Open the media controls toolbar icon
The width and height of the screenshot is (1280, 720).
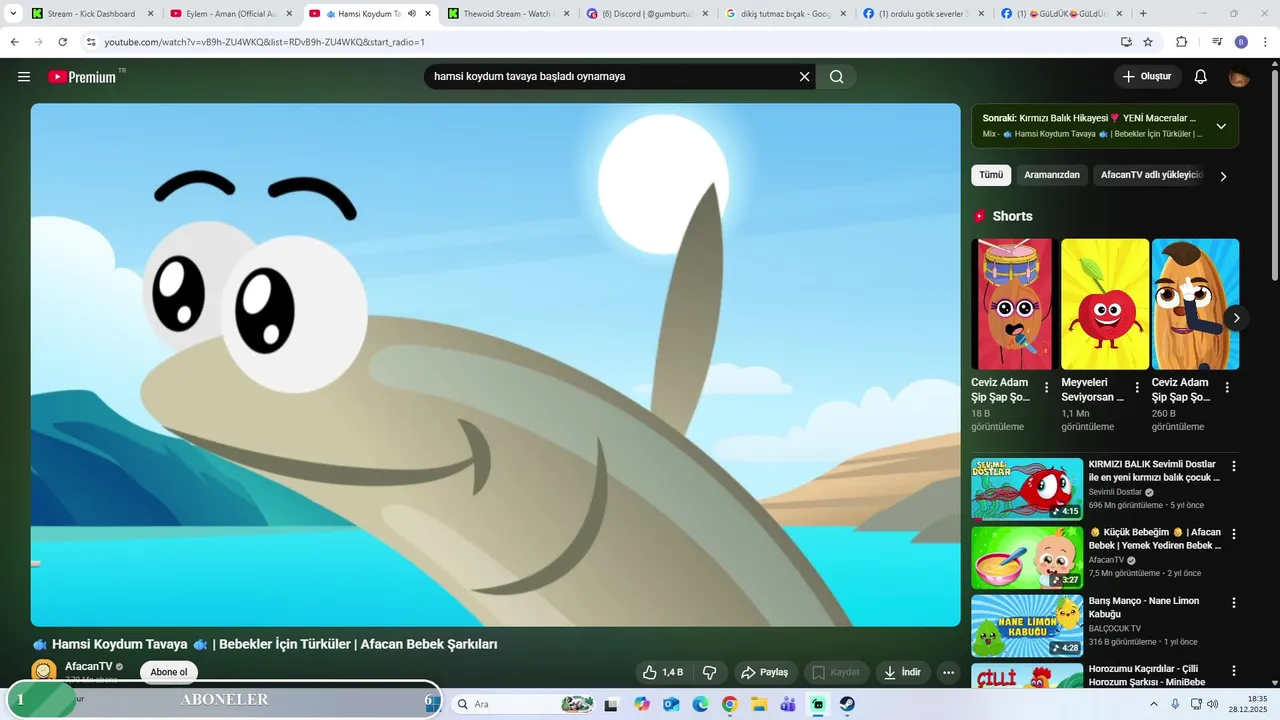[1217, 42]
